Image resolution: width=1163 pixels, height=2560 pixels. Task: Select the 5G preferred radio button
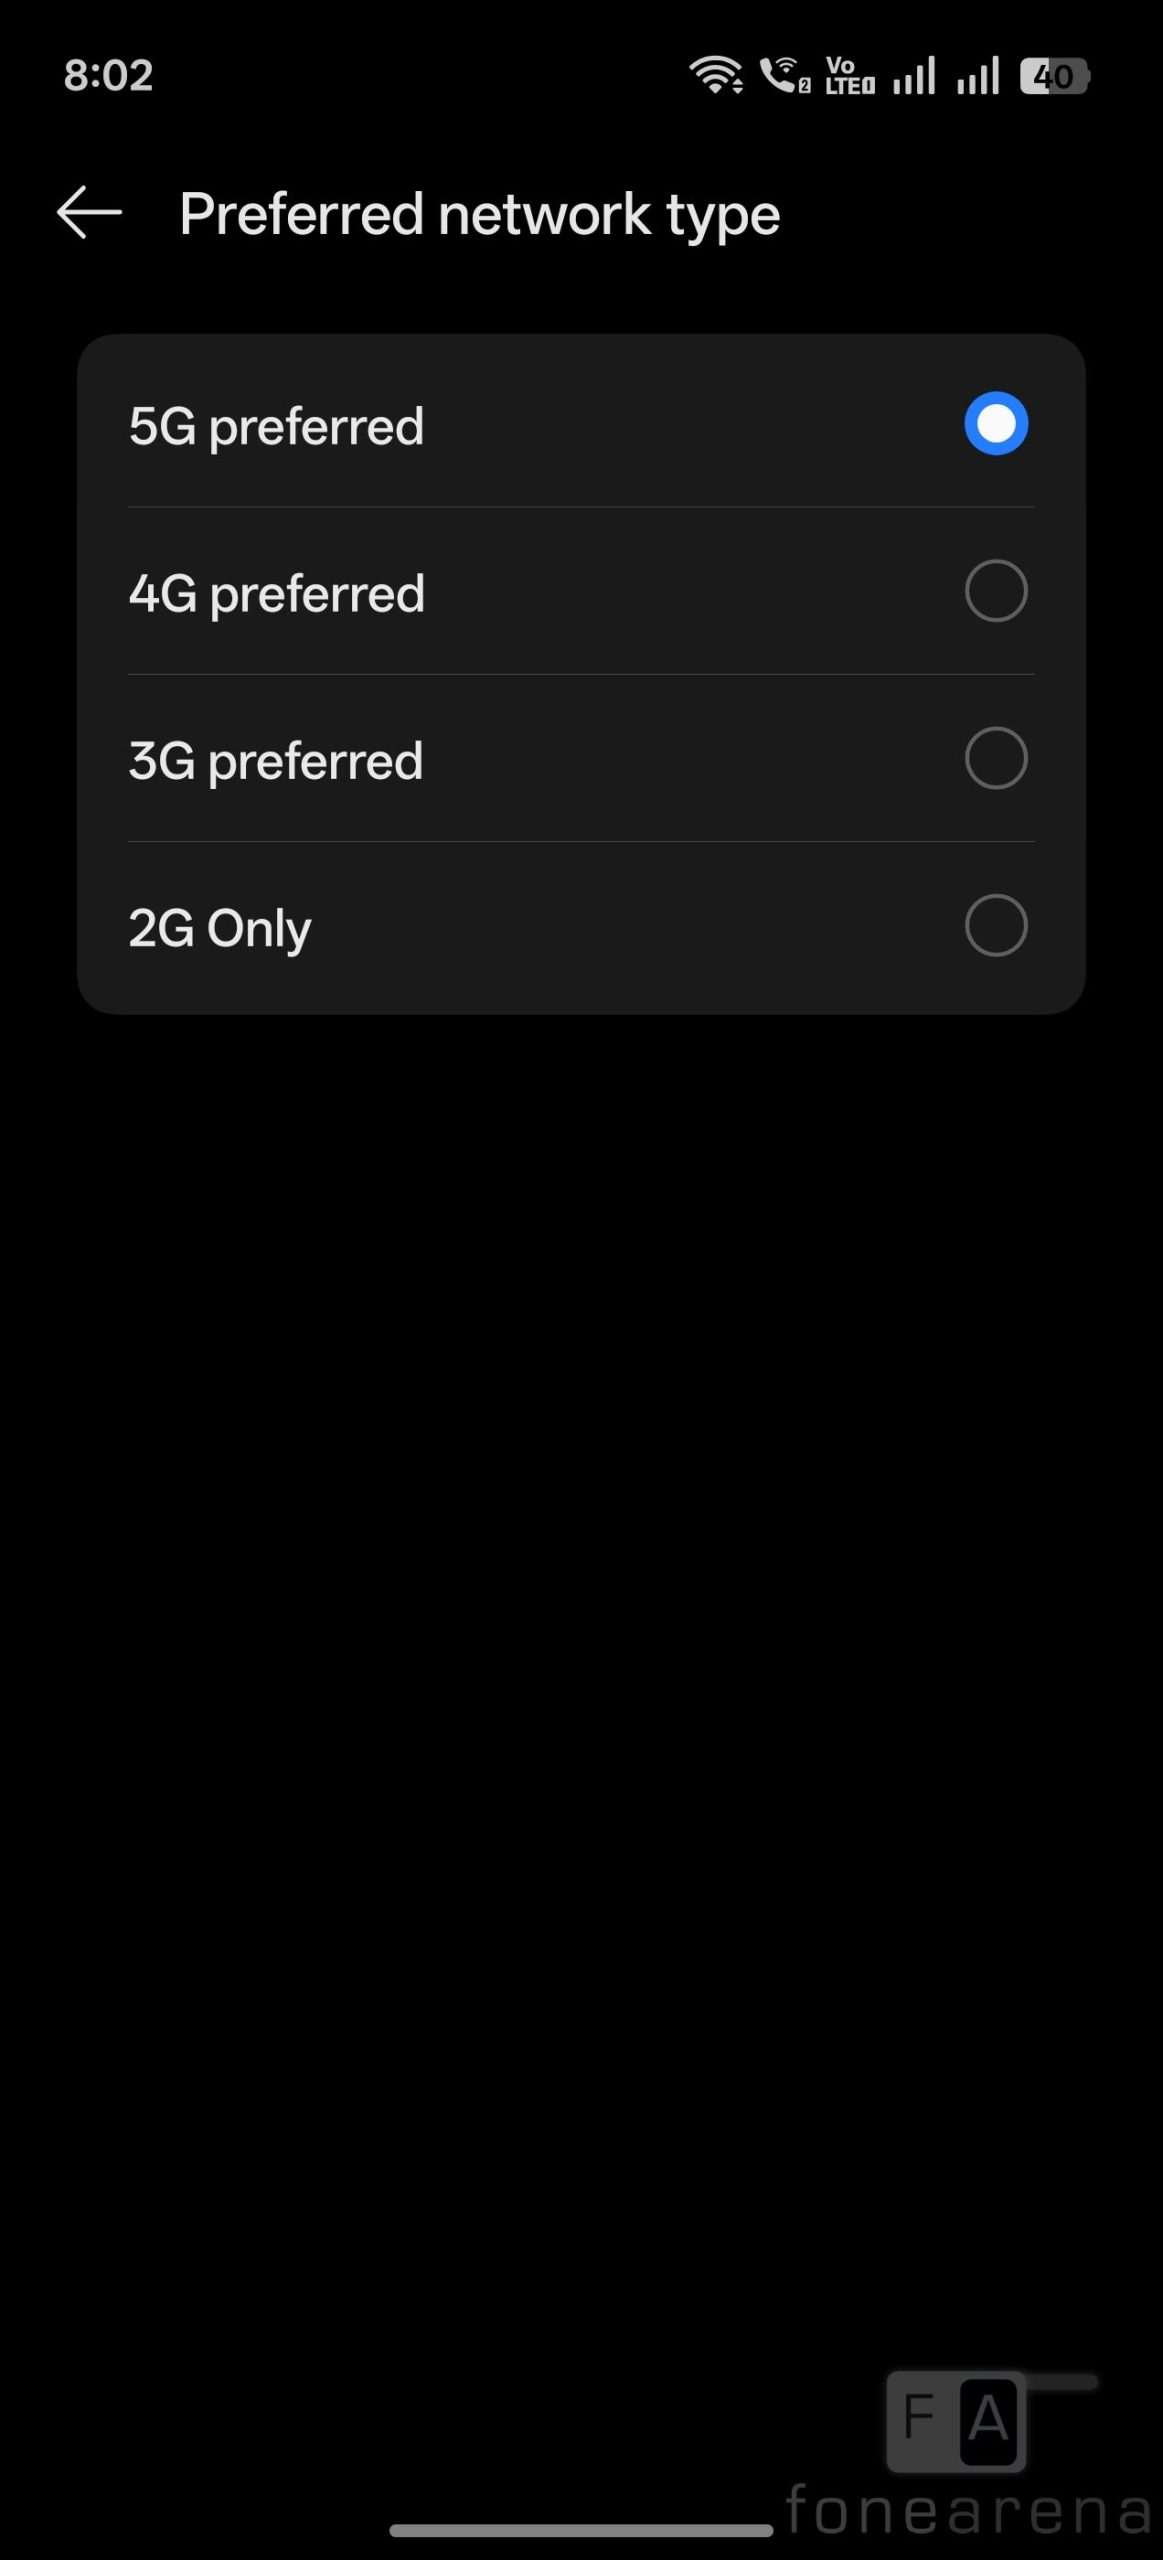pos(995,423)
